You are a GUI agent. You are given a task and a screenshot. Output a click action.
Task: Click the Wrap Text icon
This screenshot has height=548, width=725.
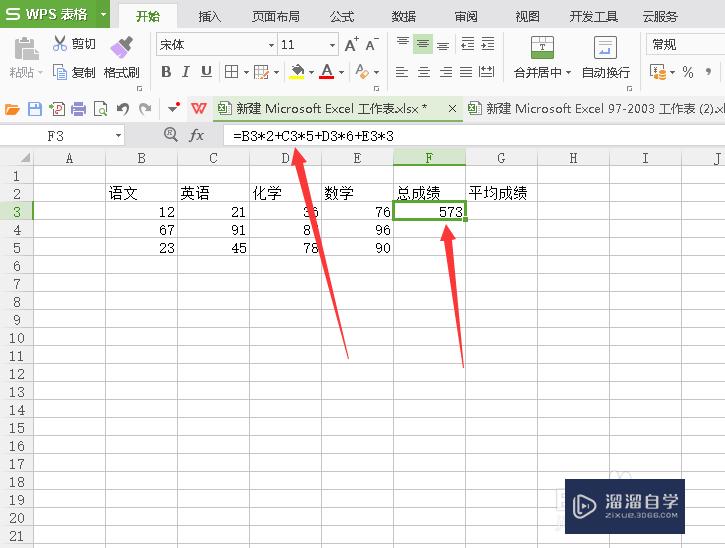coord(605,47)
